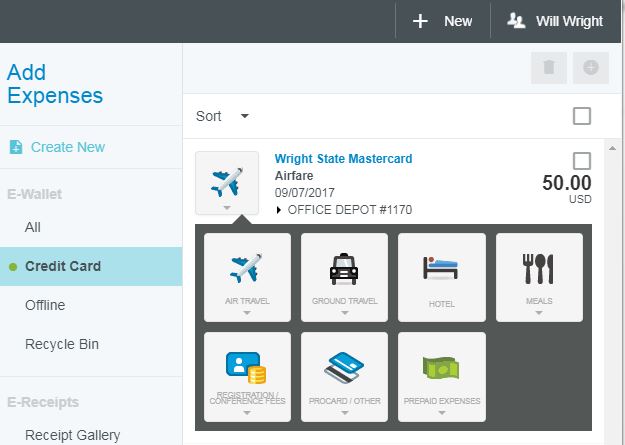Open the Recycle Bin section
Image resolution: width=625 pixels, height=445 pixels.
coord(60,344)
